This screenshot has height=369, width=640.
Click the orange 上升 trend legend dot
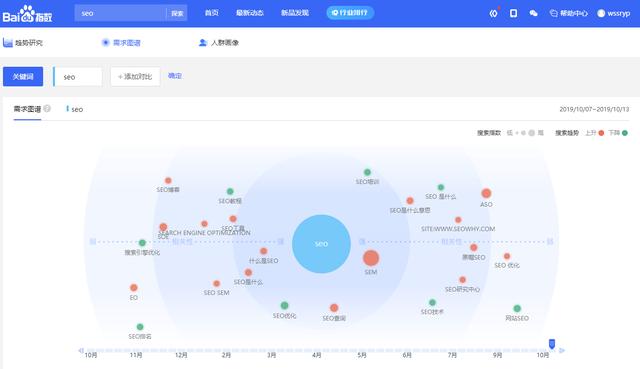(601, 133)
